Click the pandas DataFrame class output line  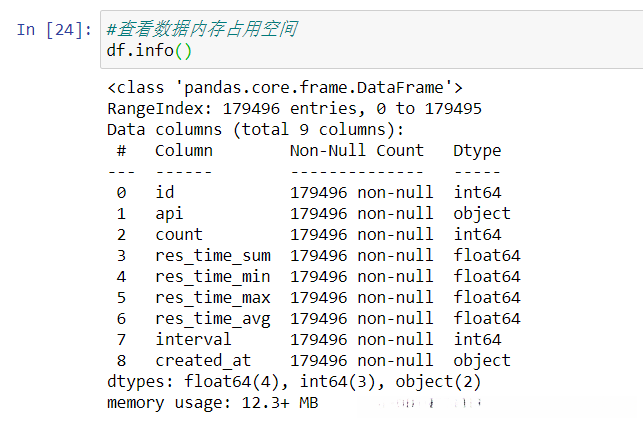284,88
